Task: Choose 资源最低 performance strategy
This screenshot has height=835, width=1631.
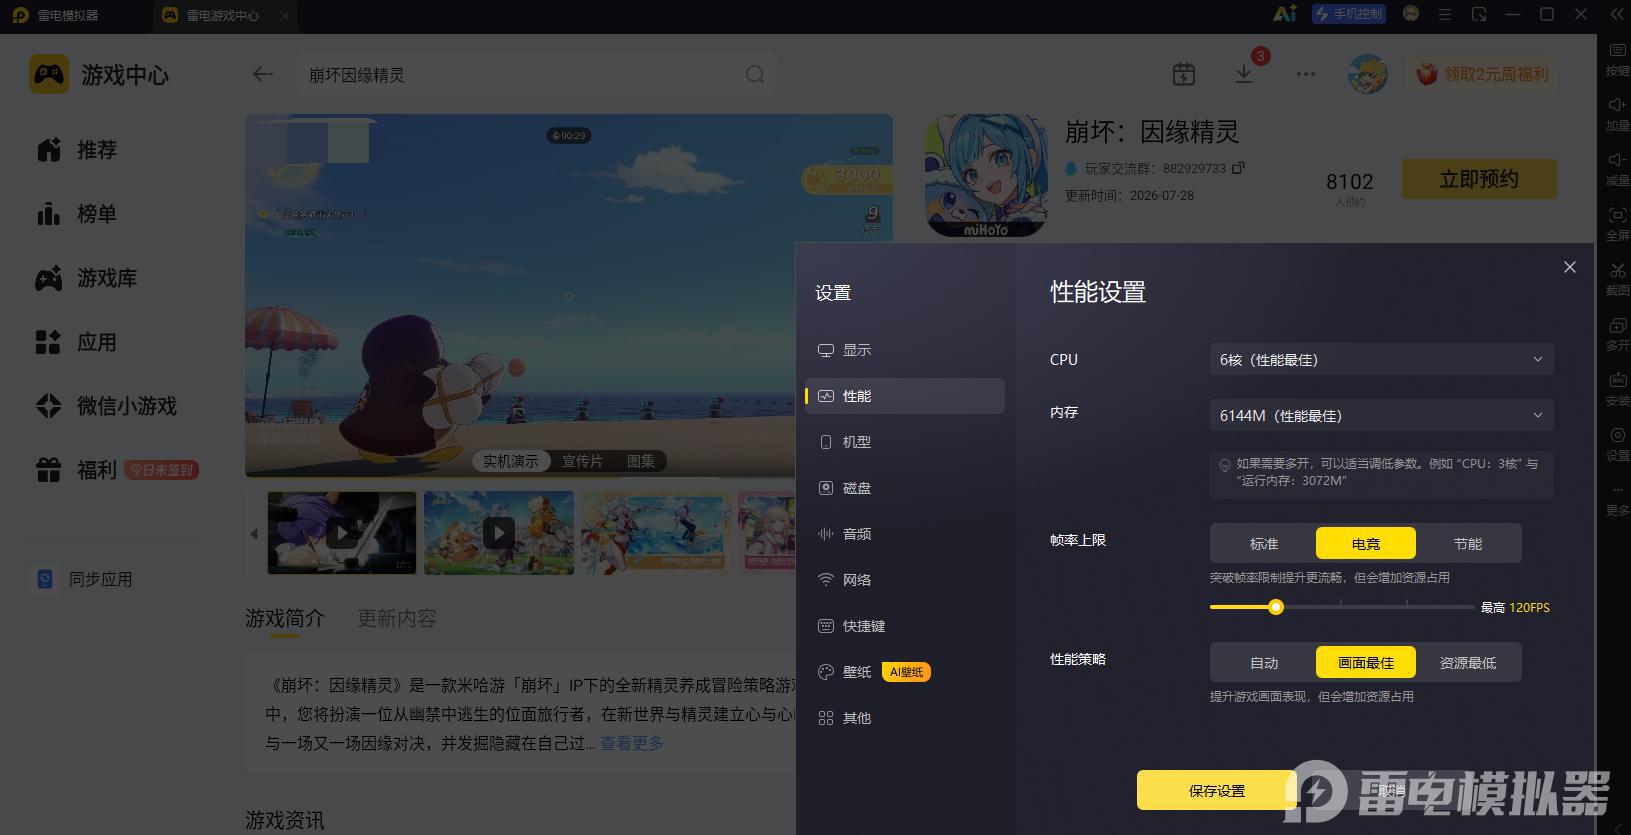Action: (x=1468, y=662)
